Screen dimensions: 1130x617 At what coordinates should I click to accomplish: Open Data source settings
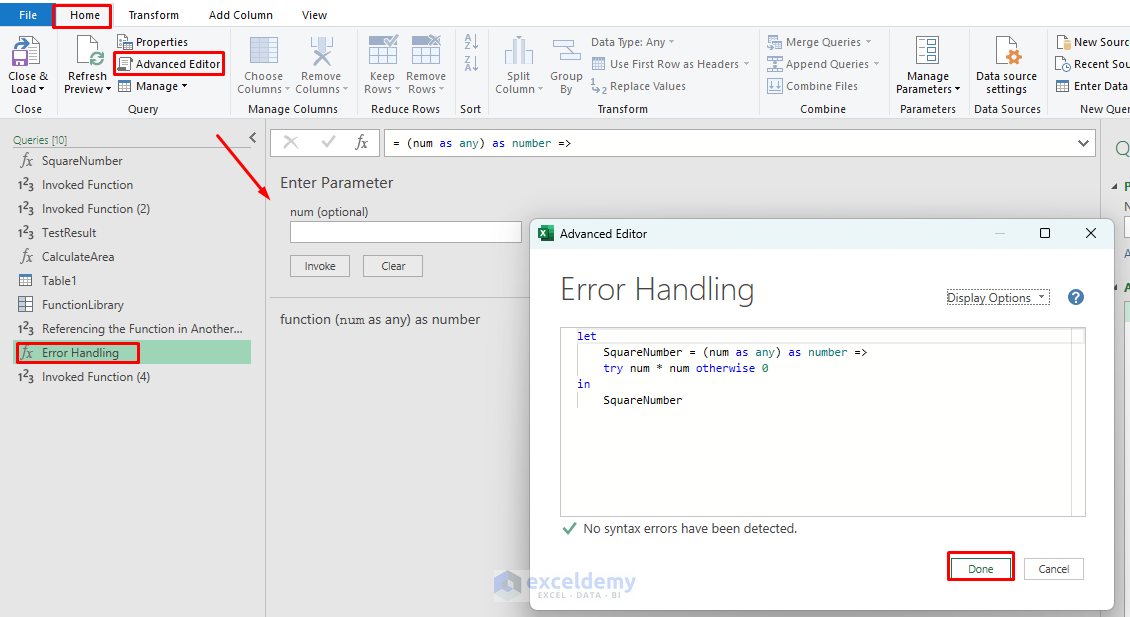pyautogui.click(x=1006, y=65)
